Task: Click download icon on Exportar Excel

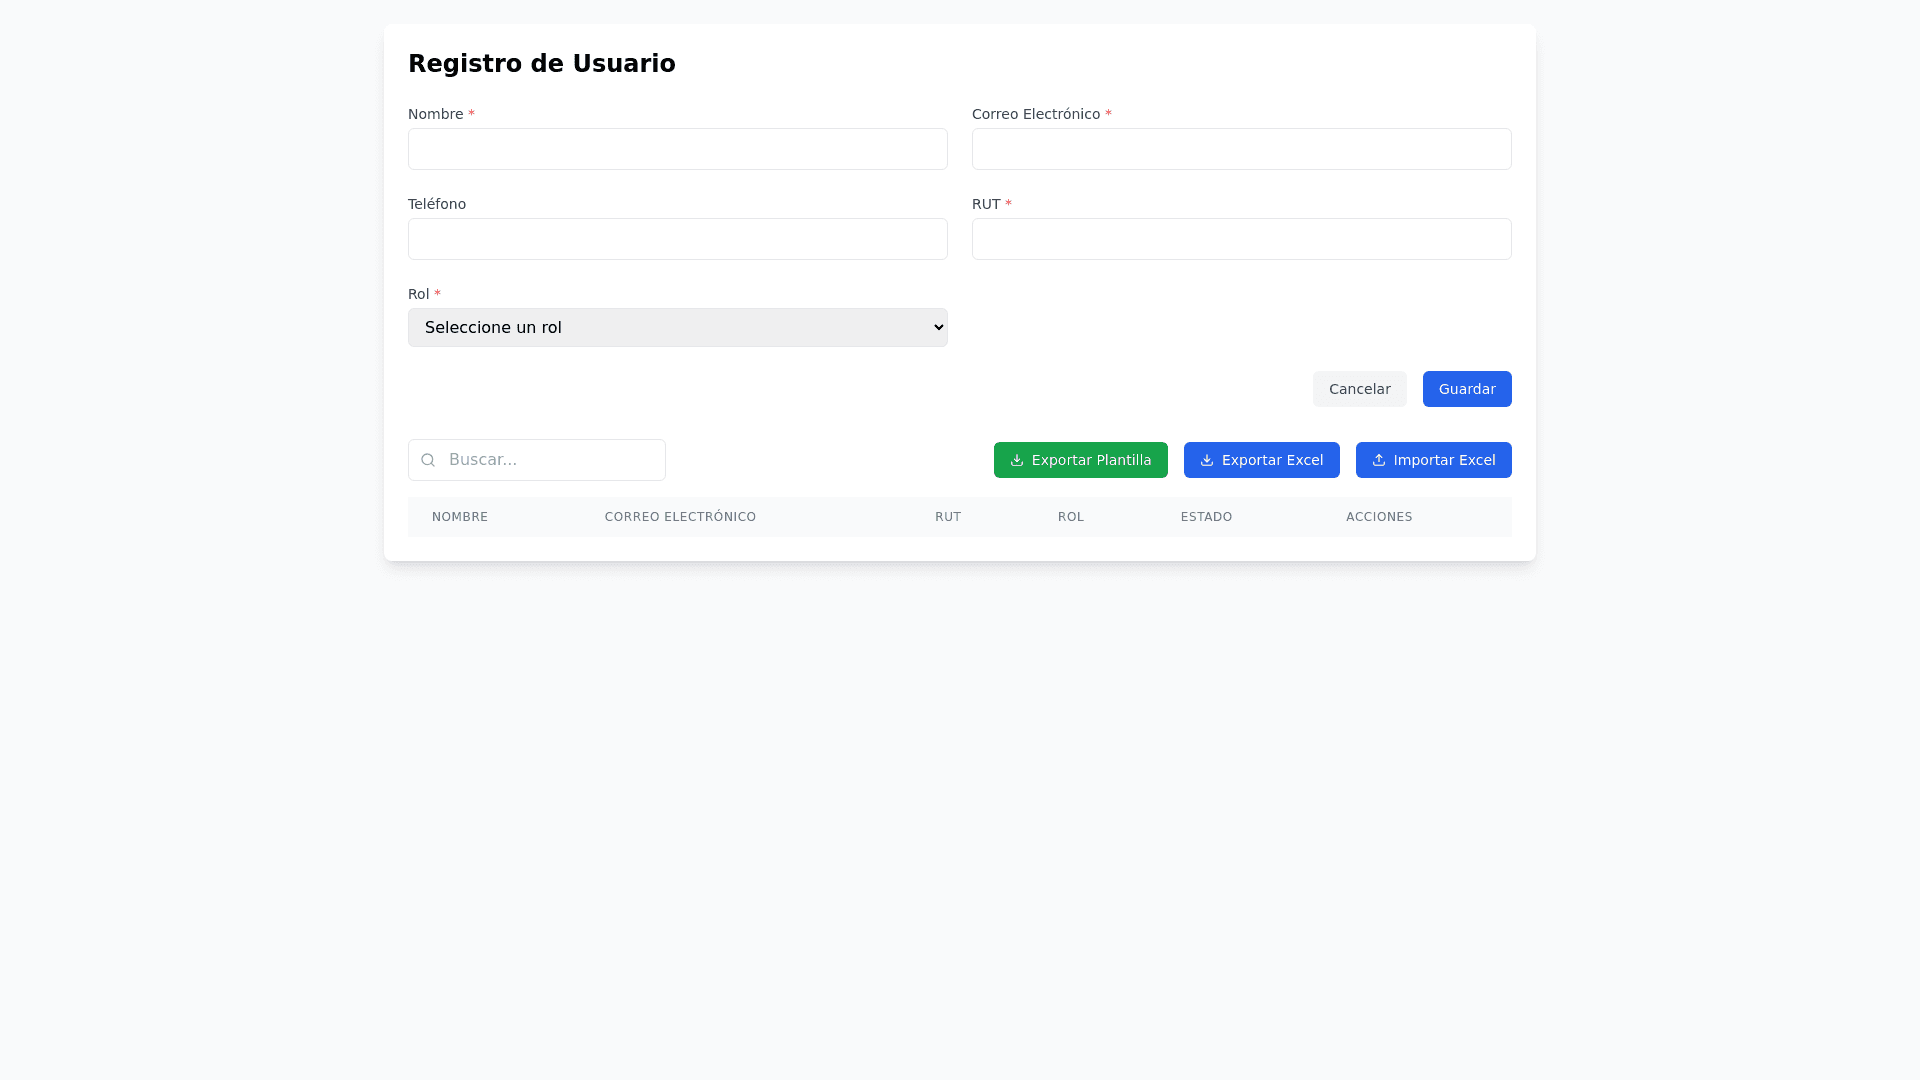Action: tap(1207, 460)
